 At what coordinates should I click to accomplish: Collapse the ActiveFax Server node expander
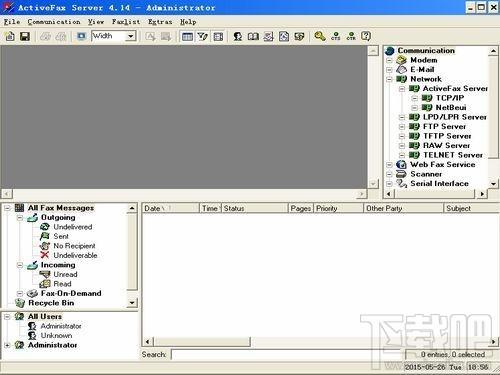[402, 89]
